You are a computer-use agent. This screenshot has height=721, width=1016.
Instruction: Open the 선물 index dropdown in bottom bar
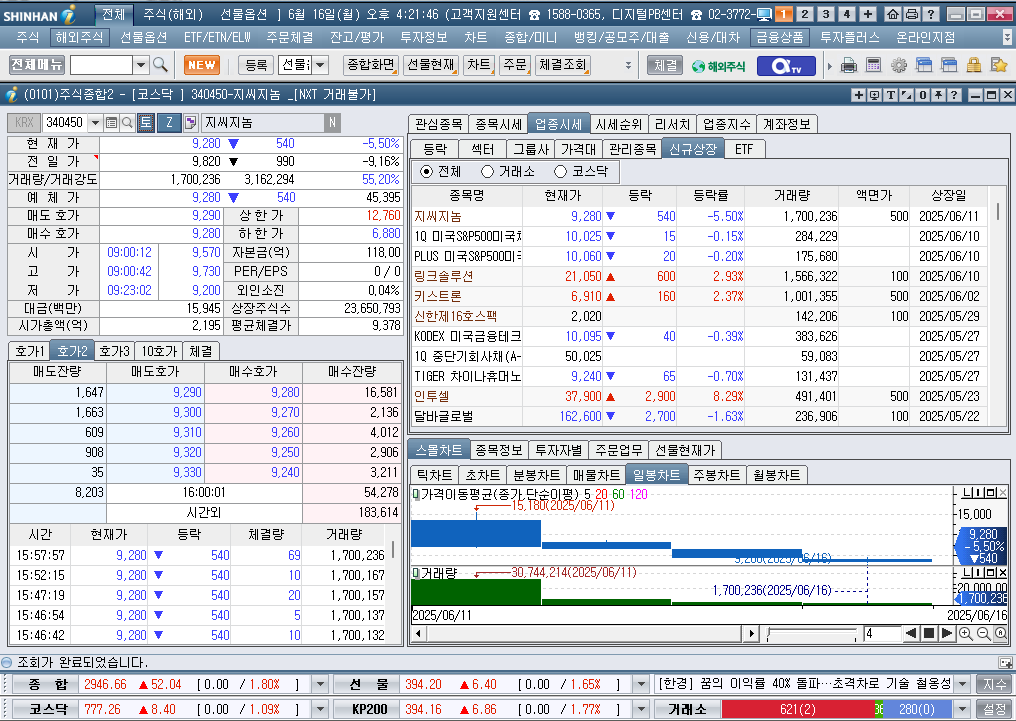(641, 684)
